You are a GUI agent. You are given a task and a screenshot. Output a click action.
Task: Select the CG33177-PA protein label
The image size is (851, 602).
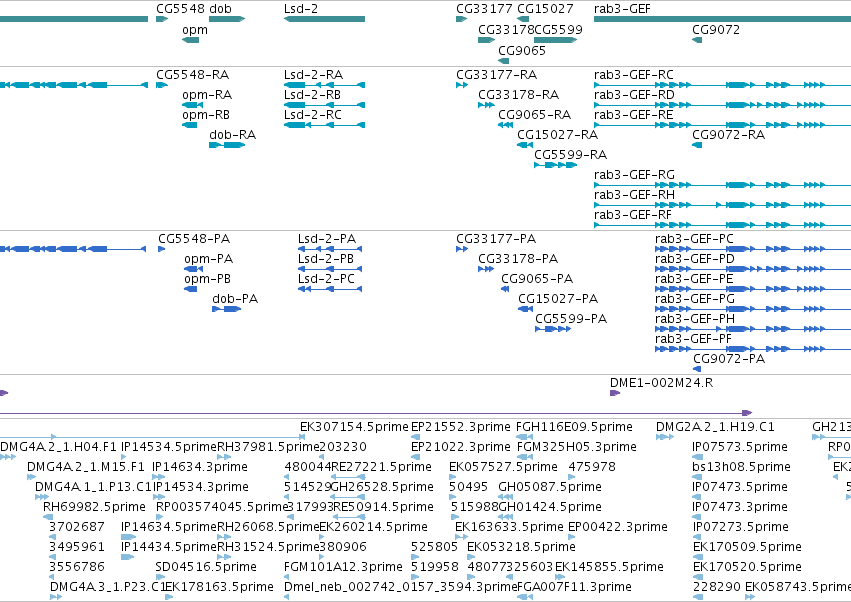pos(496,239)
